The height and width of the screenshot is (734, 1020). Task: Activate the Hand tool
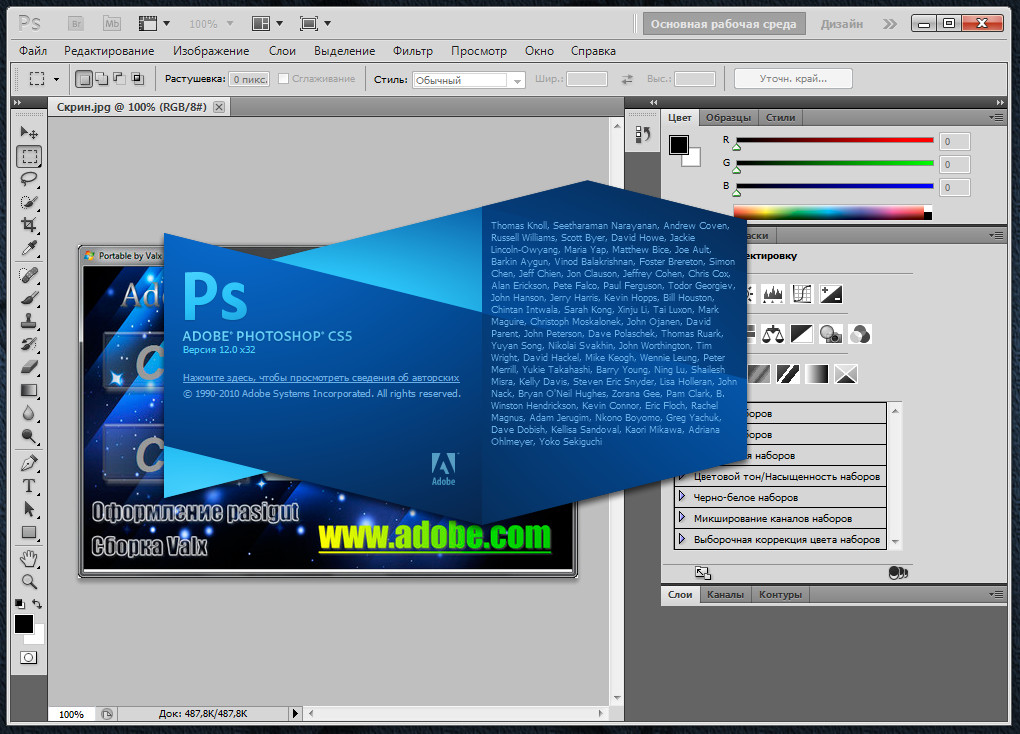coord(29,557)
